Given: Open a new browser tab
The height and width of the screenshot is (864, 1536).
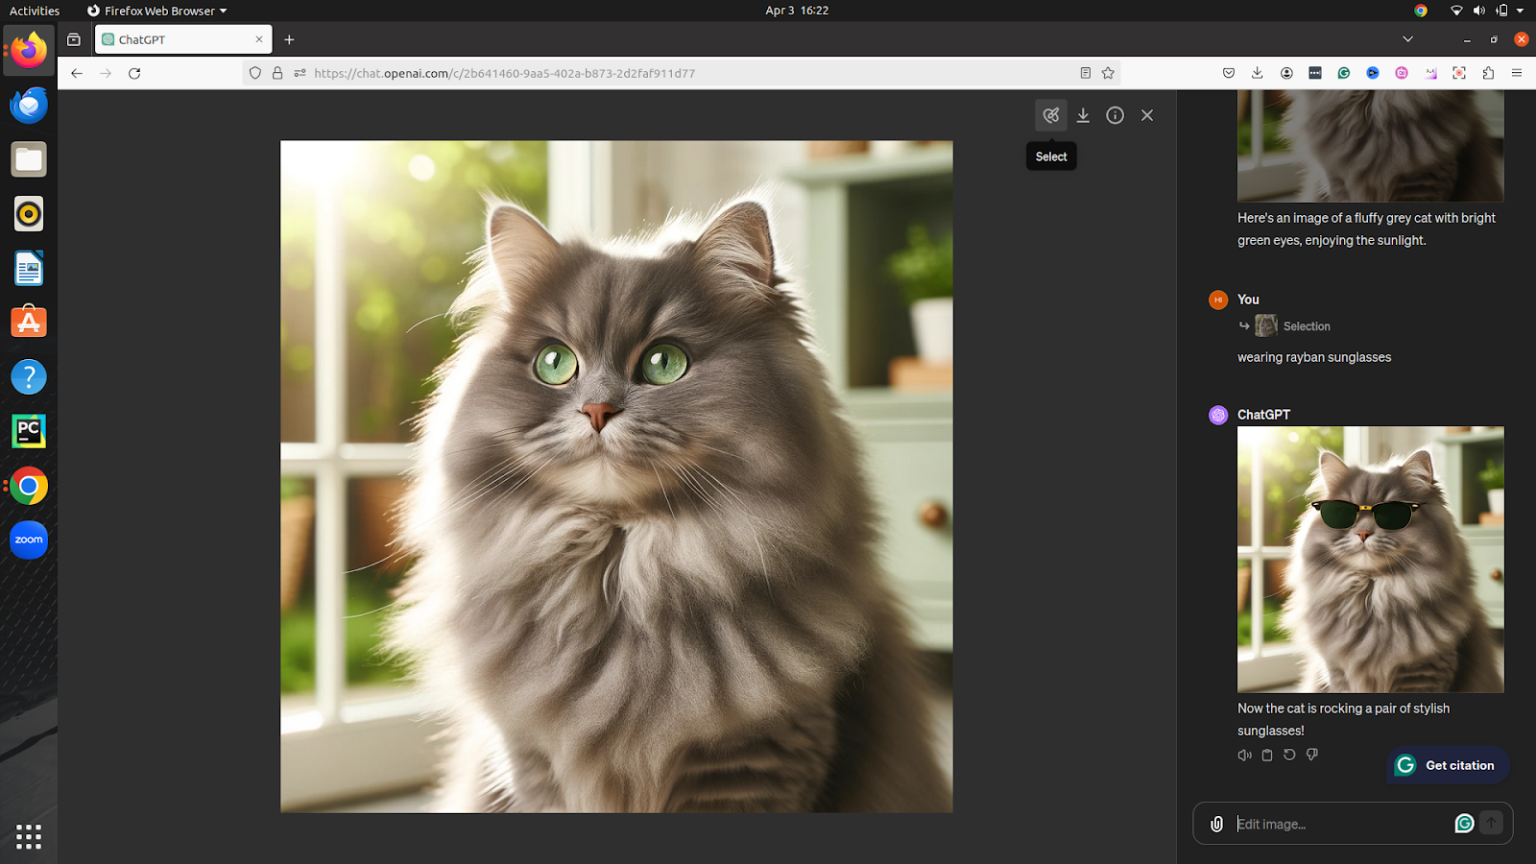Looking at the screenshot, I should click(x=289, y=39).
